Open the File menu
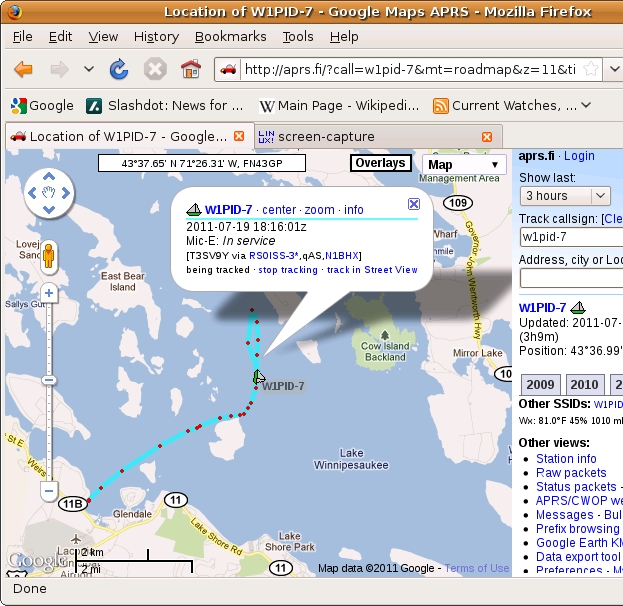 tap(23, 37)
